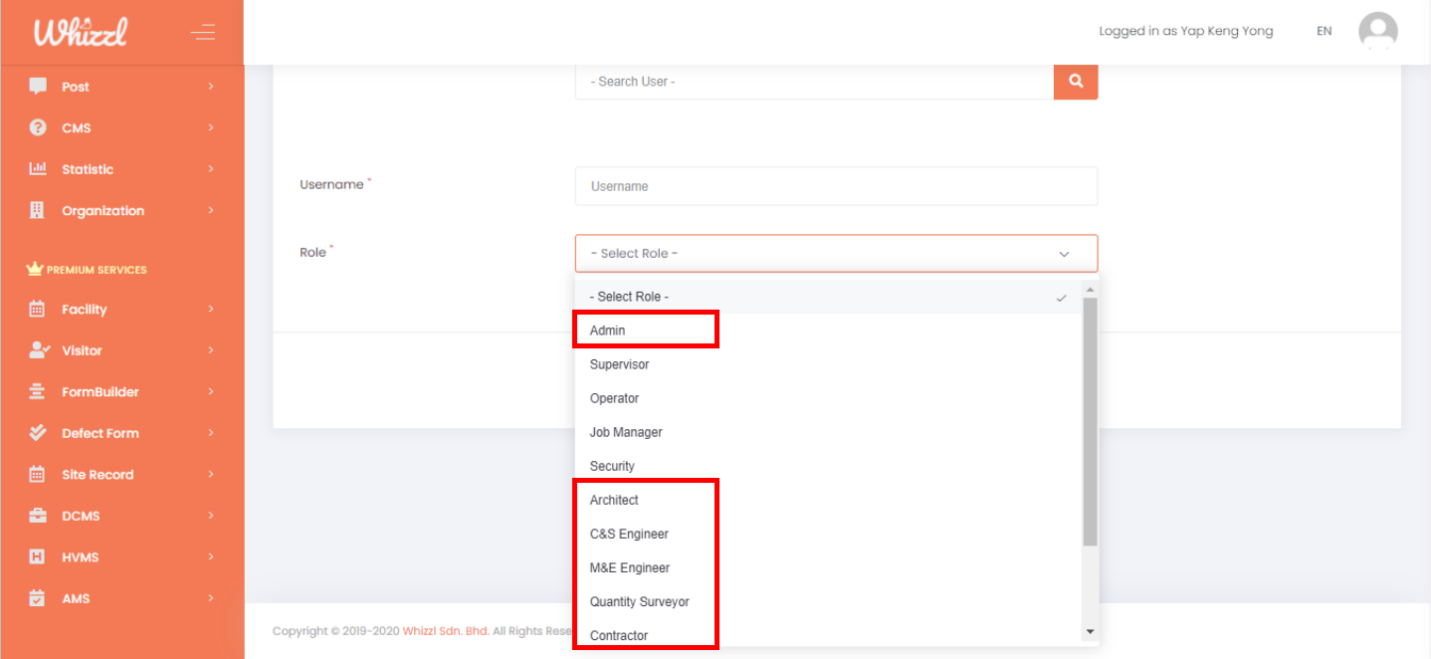Switch language using the EN button
Viewport: 1431px width, 659px height.
1323,32
